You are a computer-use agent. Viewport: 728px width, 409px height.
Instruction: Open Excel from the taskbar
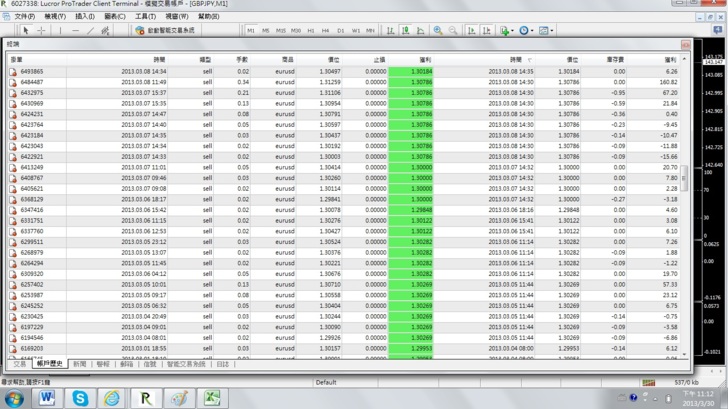212,398
